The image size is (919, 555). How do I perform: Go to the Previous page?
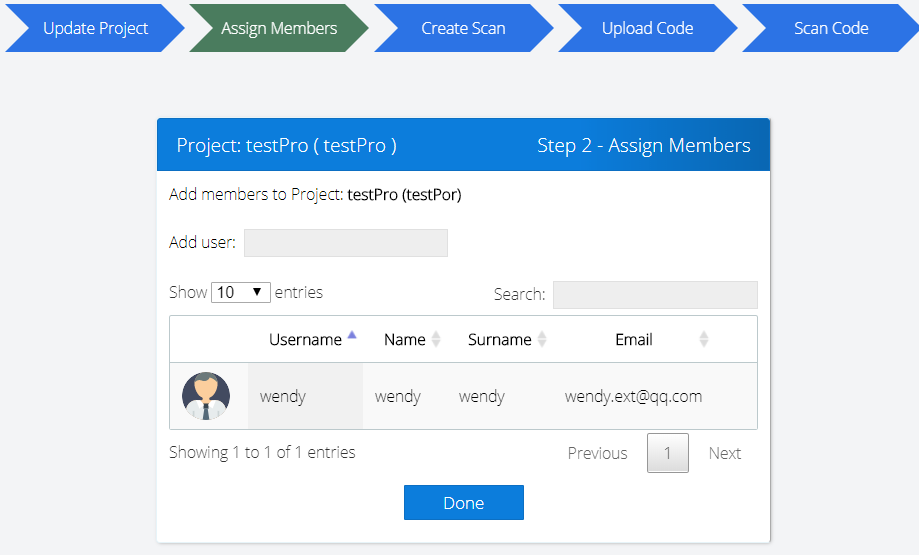(597, 453)
